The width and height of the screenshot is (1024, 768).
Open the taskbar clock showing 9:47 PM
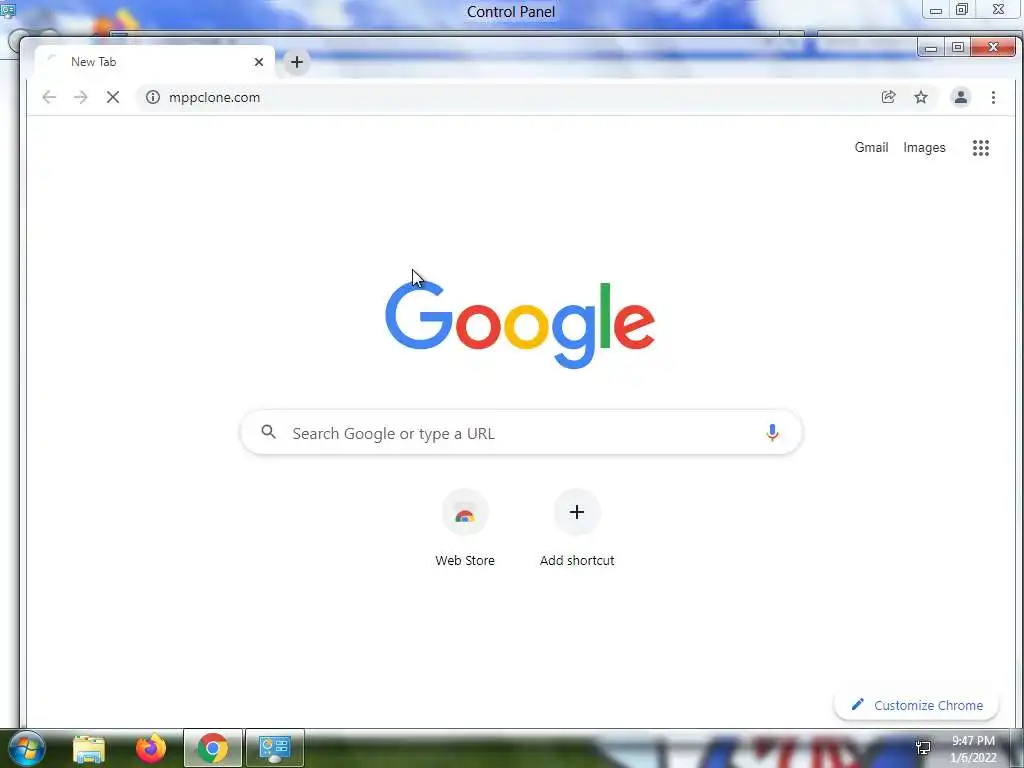pos(973,749)
